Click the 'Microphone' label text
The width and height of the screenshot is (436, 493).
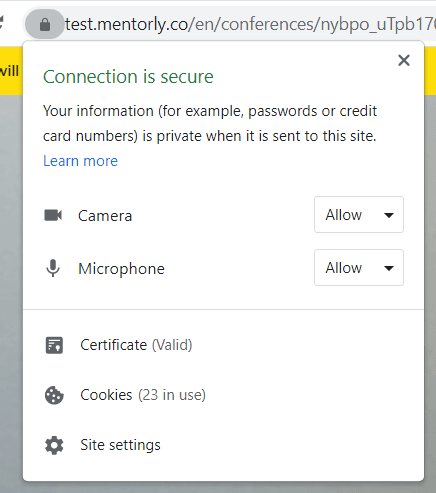click(121, 269)
